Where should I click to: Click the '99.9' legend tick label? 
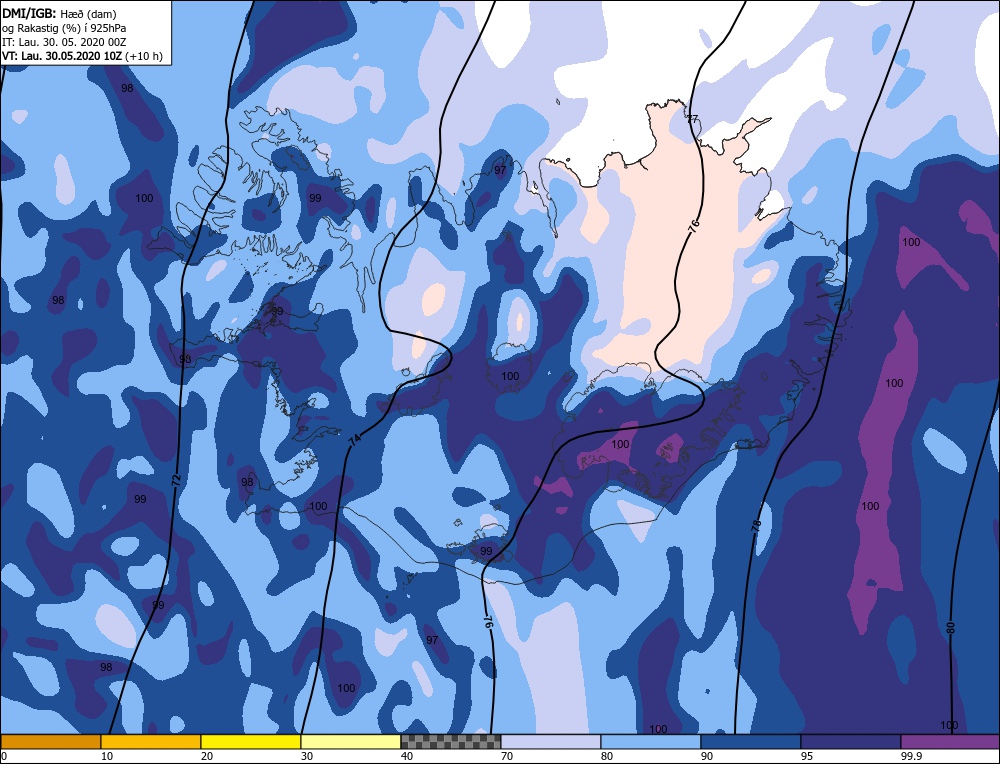(x=909, y=756)
